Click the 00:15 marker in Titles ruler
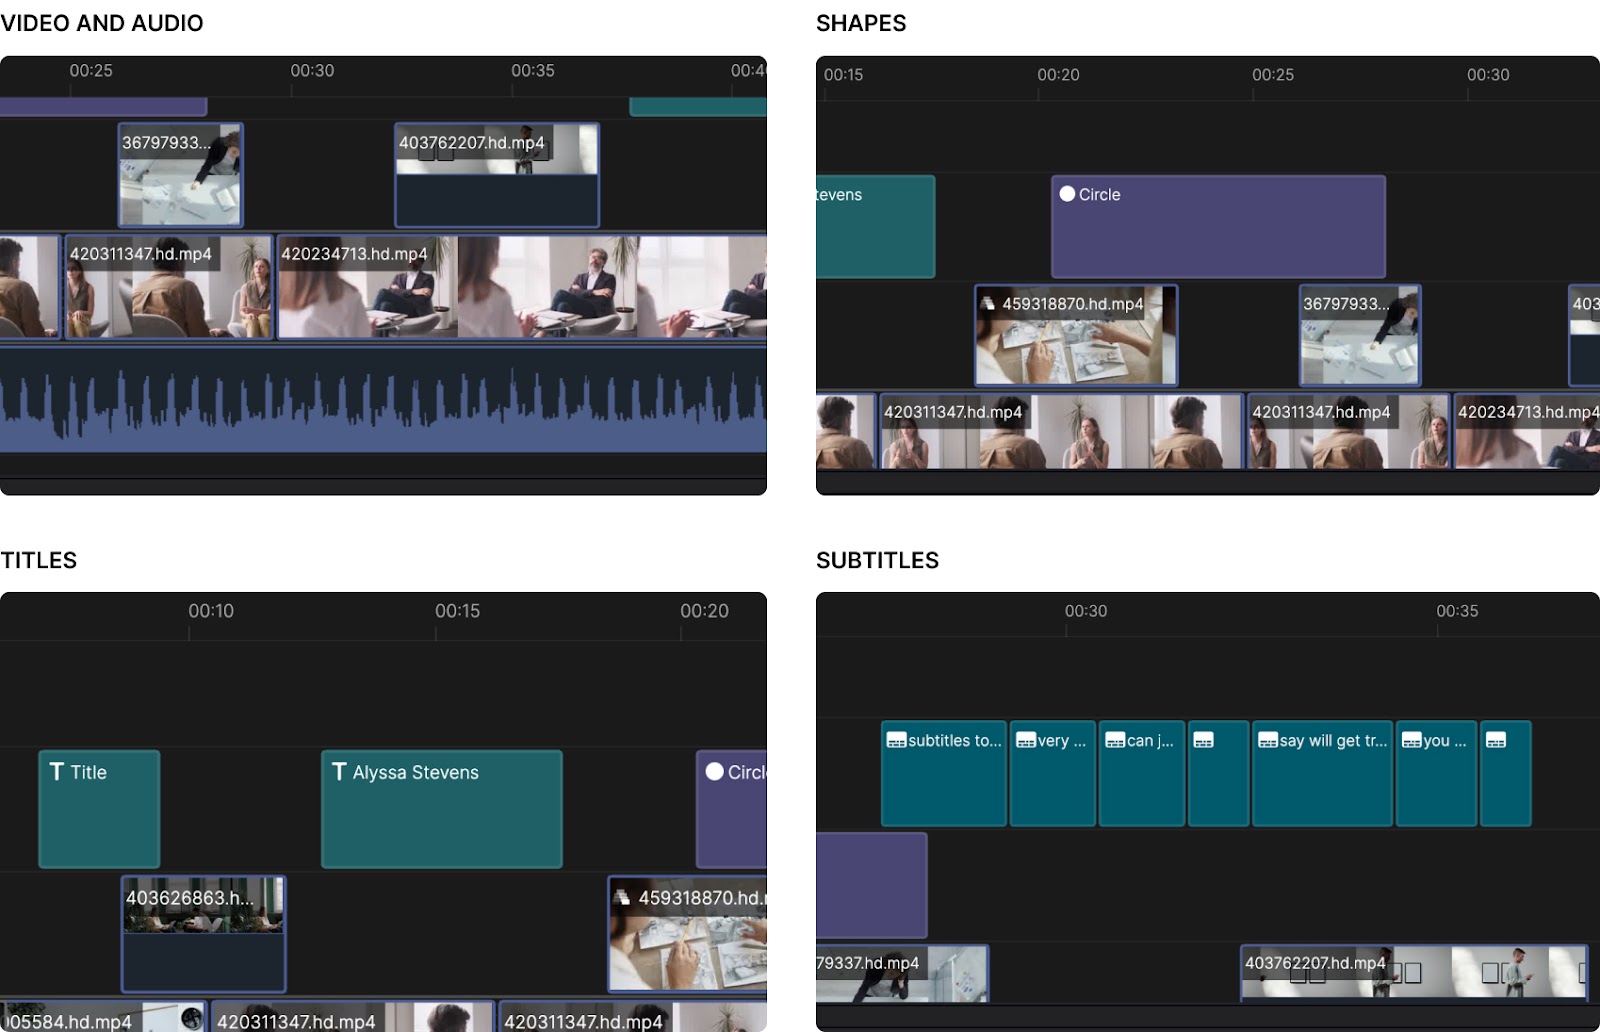The width and height of the screenshot is (1600, 1032). [457, 611]
